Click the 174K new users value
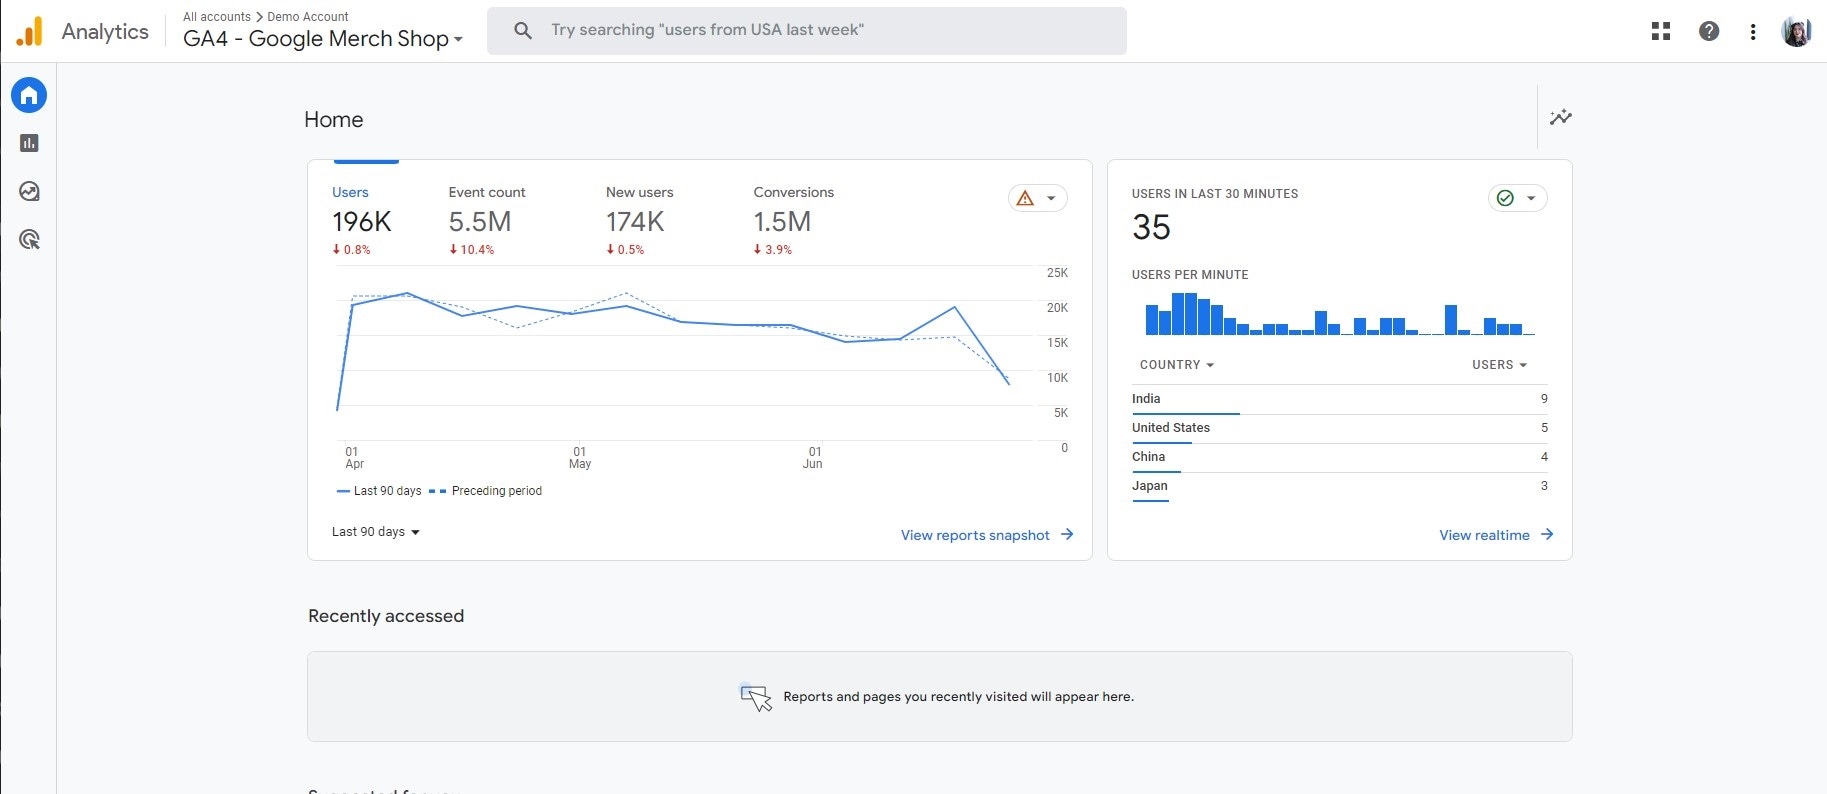The image size is (1827, 794). [635, 222]
